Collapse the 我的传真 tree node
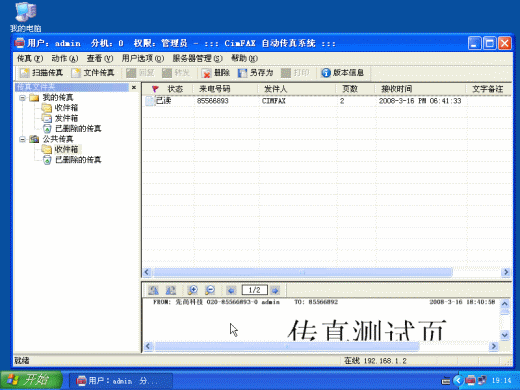Screen dimensions: 520x390 click(x=22, y=98)
